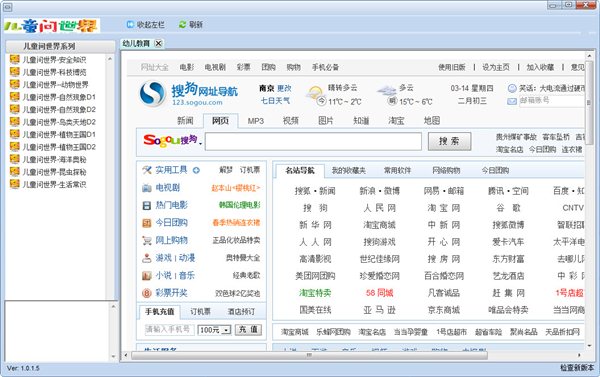Click the sunny-to-cloudy weather icon
Image resolution: width=600 pixels, height=377 pixels.
[315, 92]
